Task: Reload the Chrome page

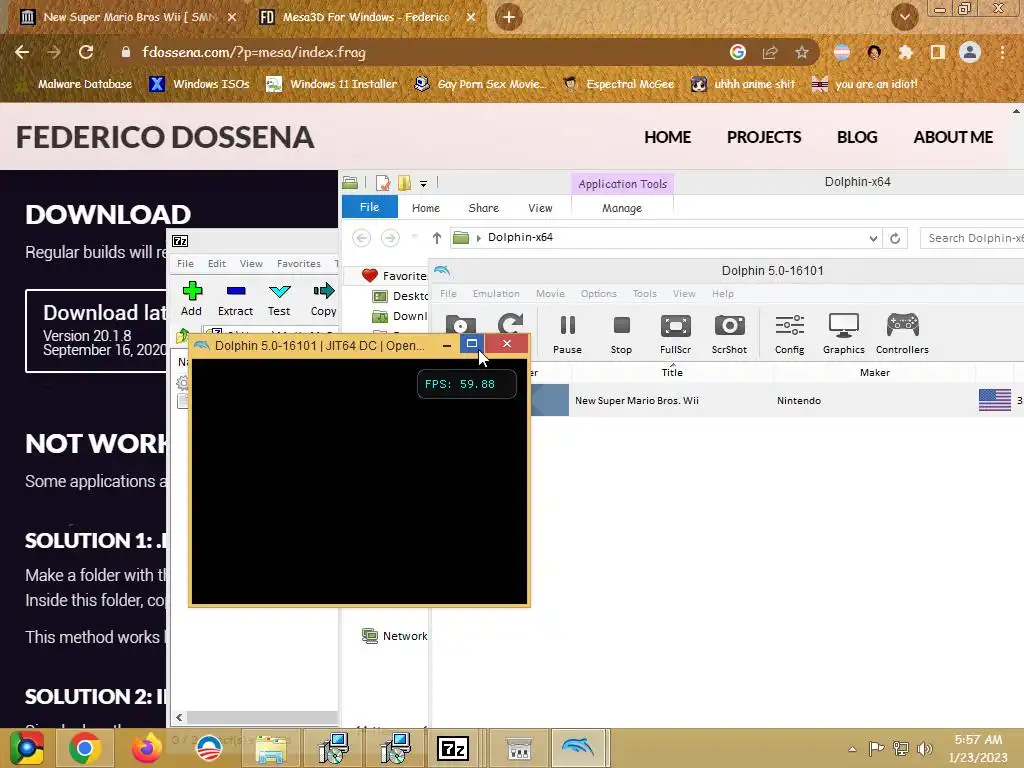Action: click(86, 52)
